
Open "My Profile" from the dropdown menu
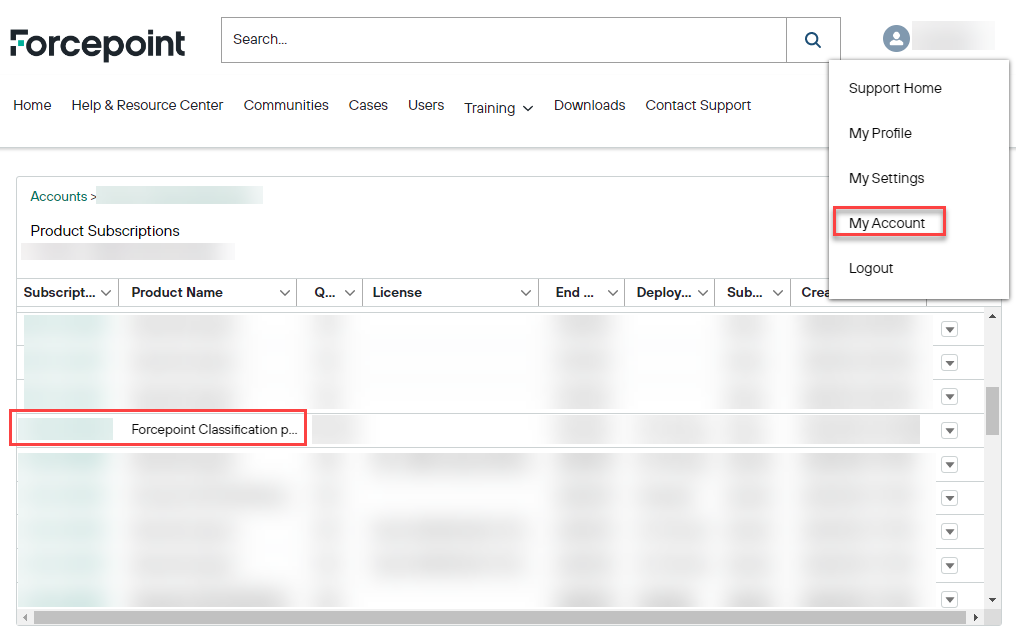880,133
